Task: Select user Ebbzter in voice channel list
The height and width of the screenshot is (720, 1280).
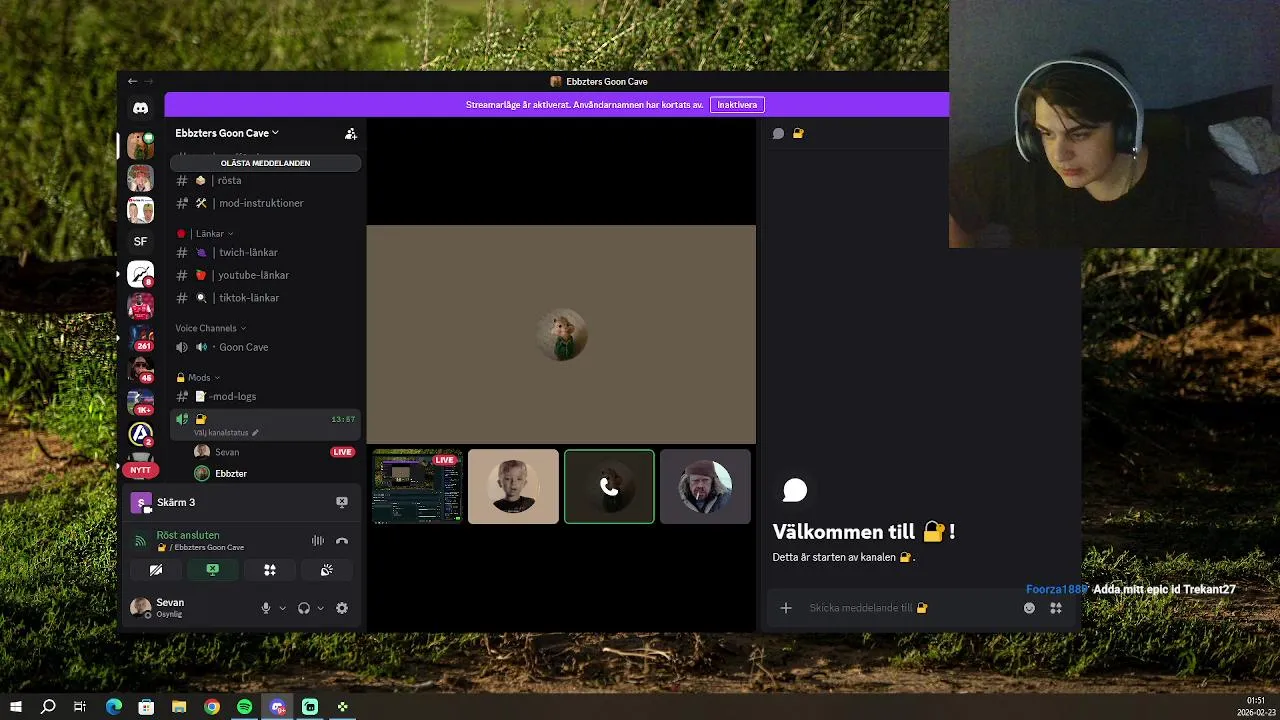Action: (x=230, y=474)
